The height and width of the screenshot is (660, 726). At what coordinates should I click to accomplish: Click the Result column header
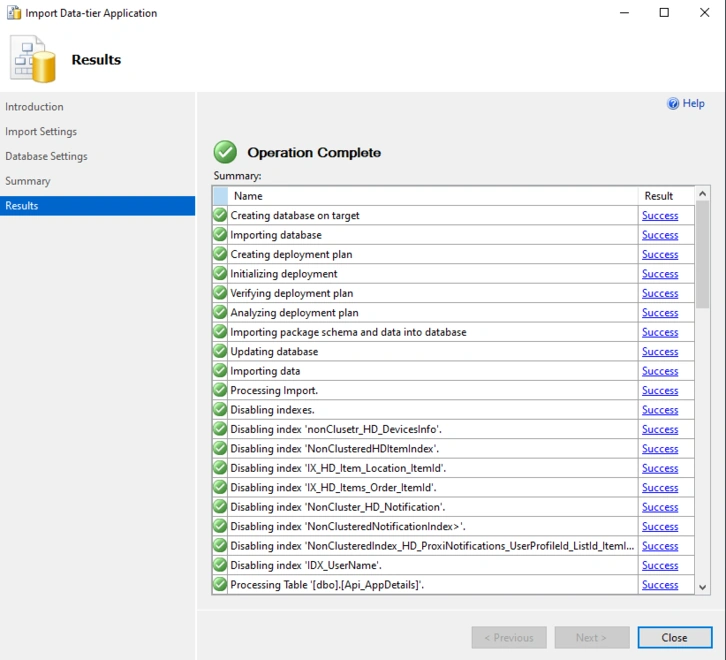(x=666, y=196)
